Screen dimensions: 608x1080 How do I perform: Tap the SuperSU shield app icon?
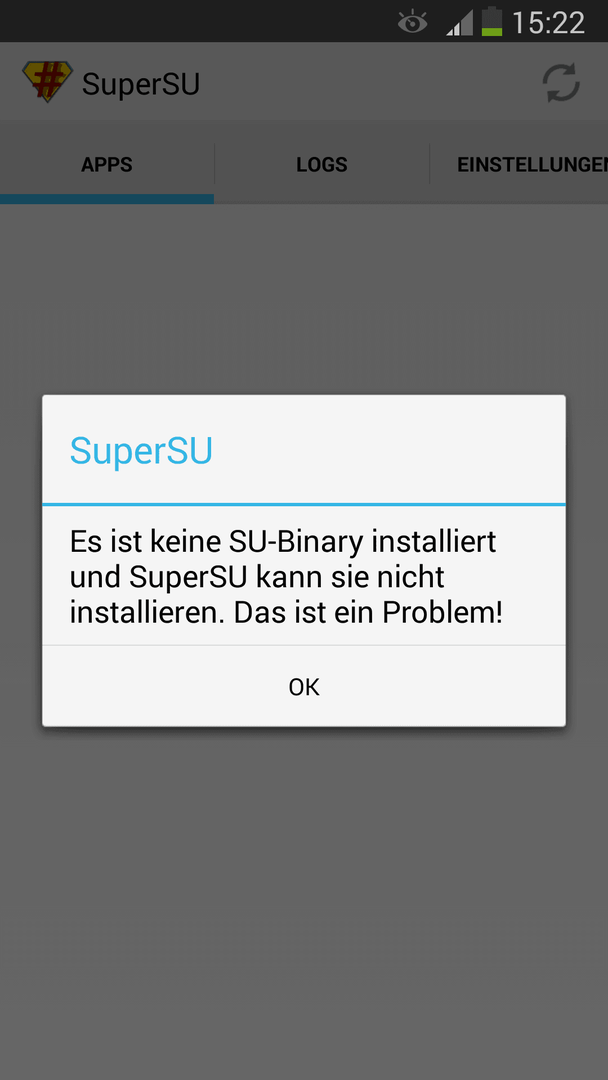47,81
